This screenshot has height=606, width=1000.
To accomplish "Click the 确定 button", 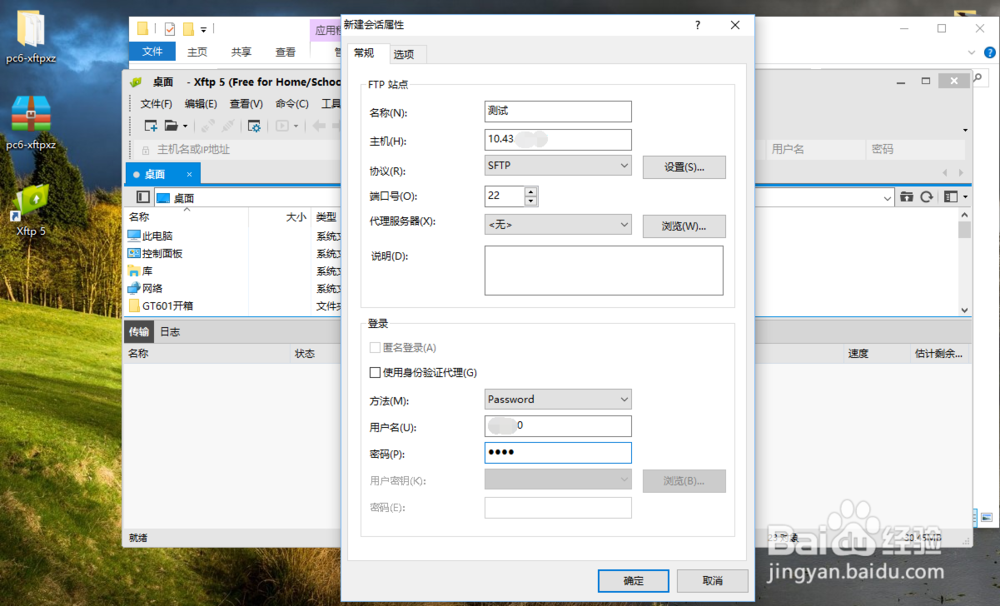I will tap(633, 580).
